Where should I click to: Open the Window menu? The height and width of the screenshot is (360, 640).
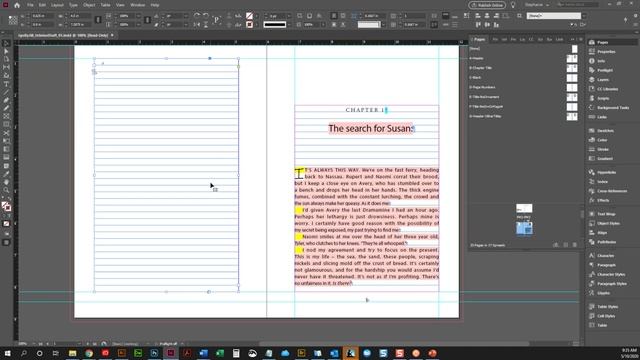click(x=138, y=5)
